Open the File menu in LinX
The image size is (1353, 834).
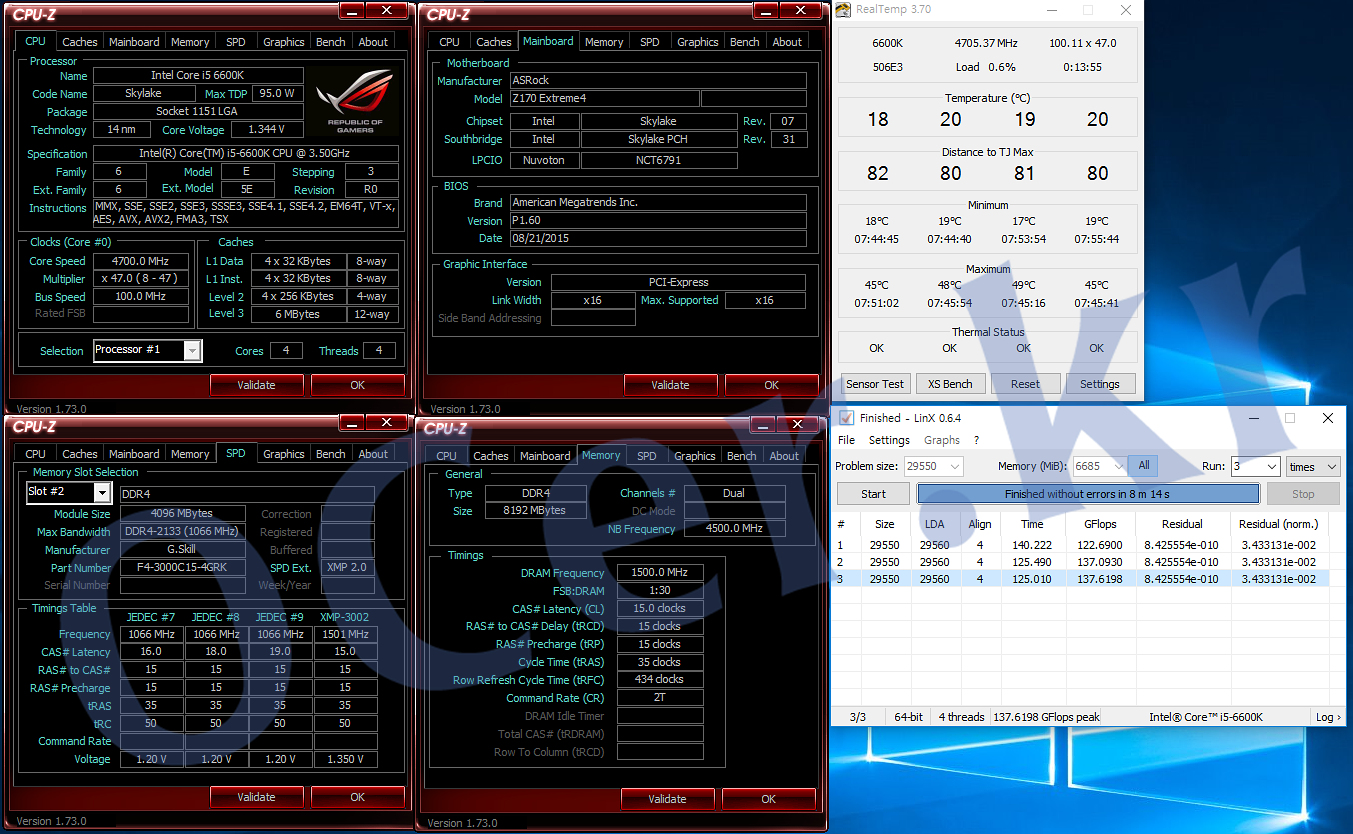[846, 440]
